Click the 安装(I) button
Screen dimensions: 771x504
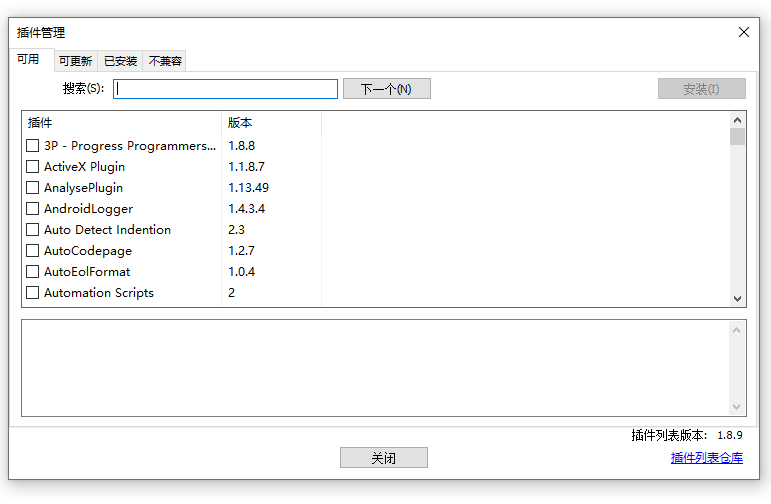[702, 89]
